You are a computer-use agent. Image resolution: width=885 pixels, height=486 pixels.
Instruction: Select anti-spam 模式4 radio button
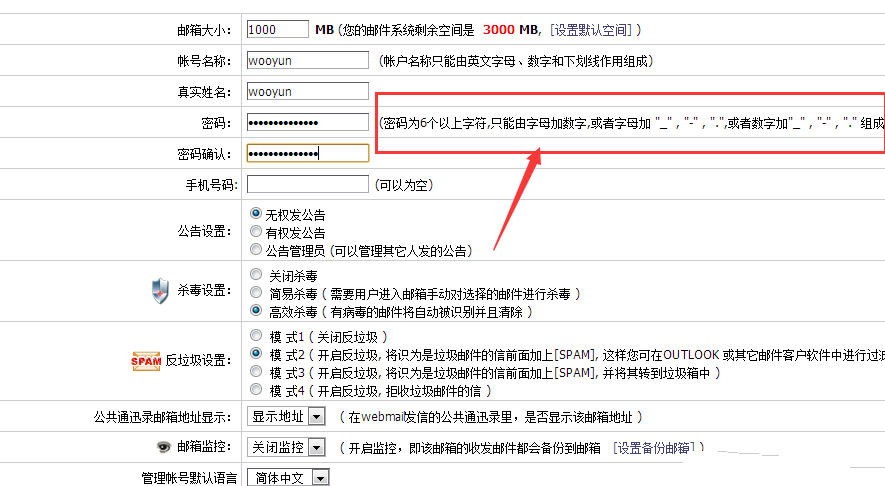tap(256, 390)
